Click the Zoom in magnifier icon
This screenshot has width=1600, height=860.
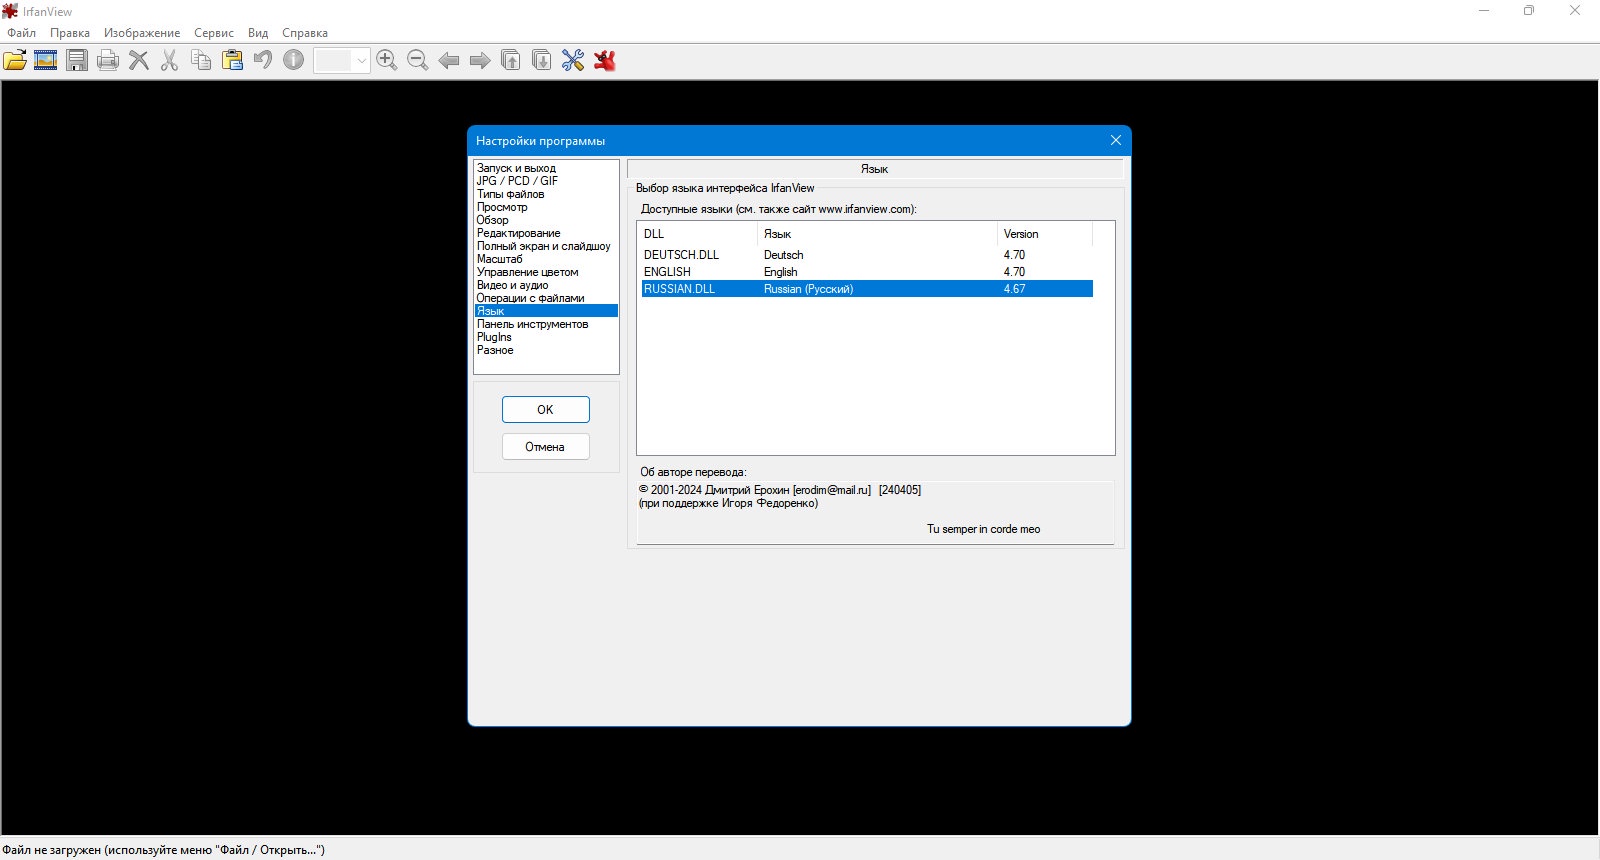[387, 60]
